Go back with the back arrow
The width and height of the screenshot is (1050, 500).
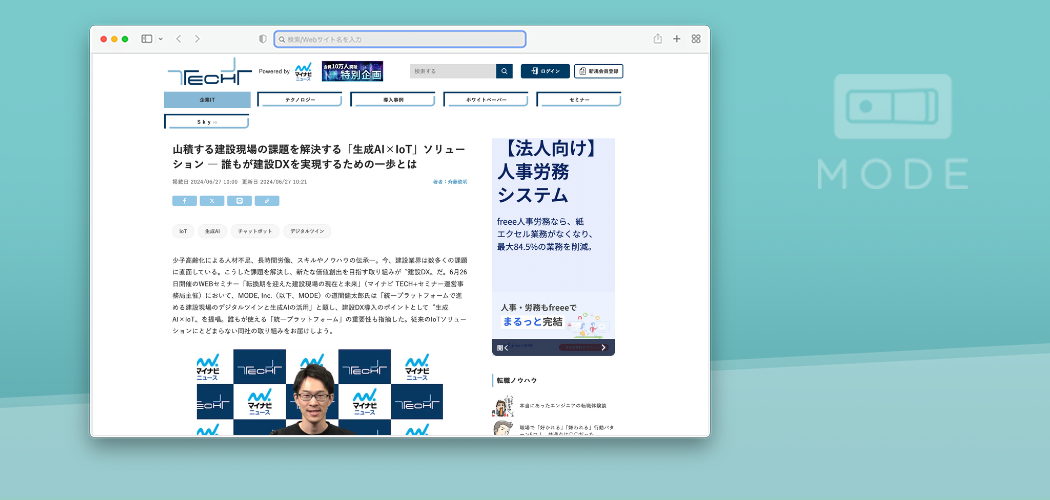178,39
